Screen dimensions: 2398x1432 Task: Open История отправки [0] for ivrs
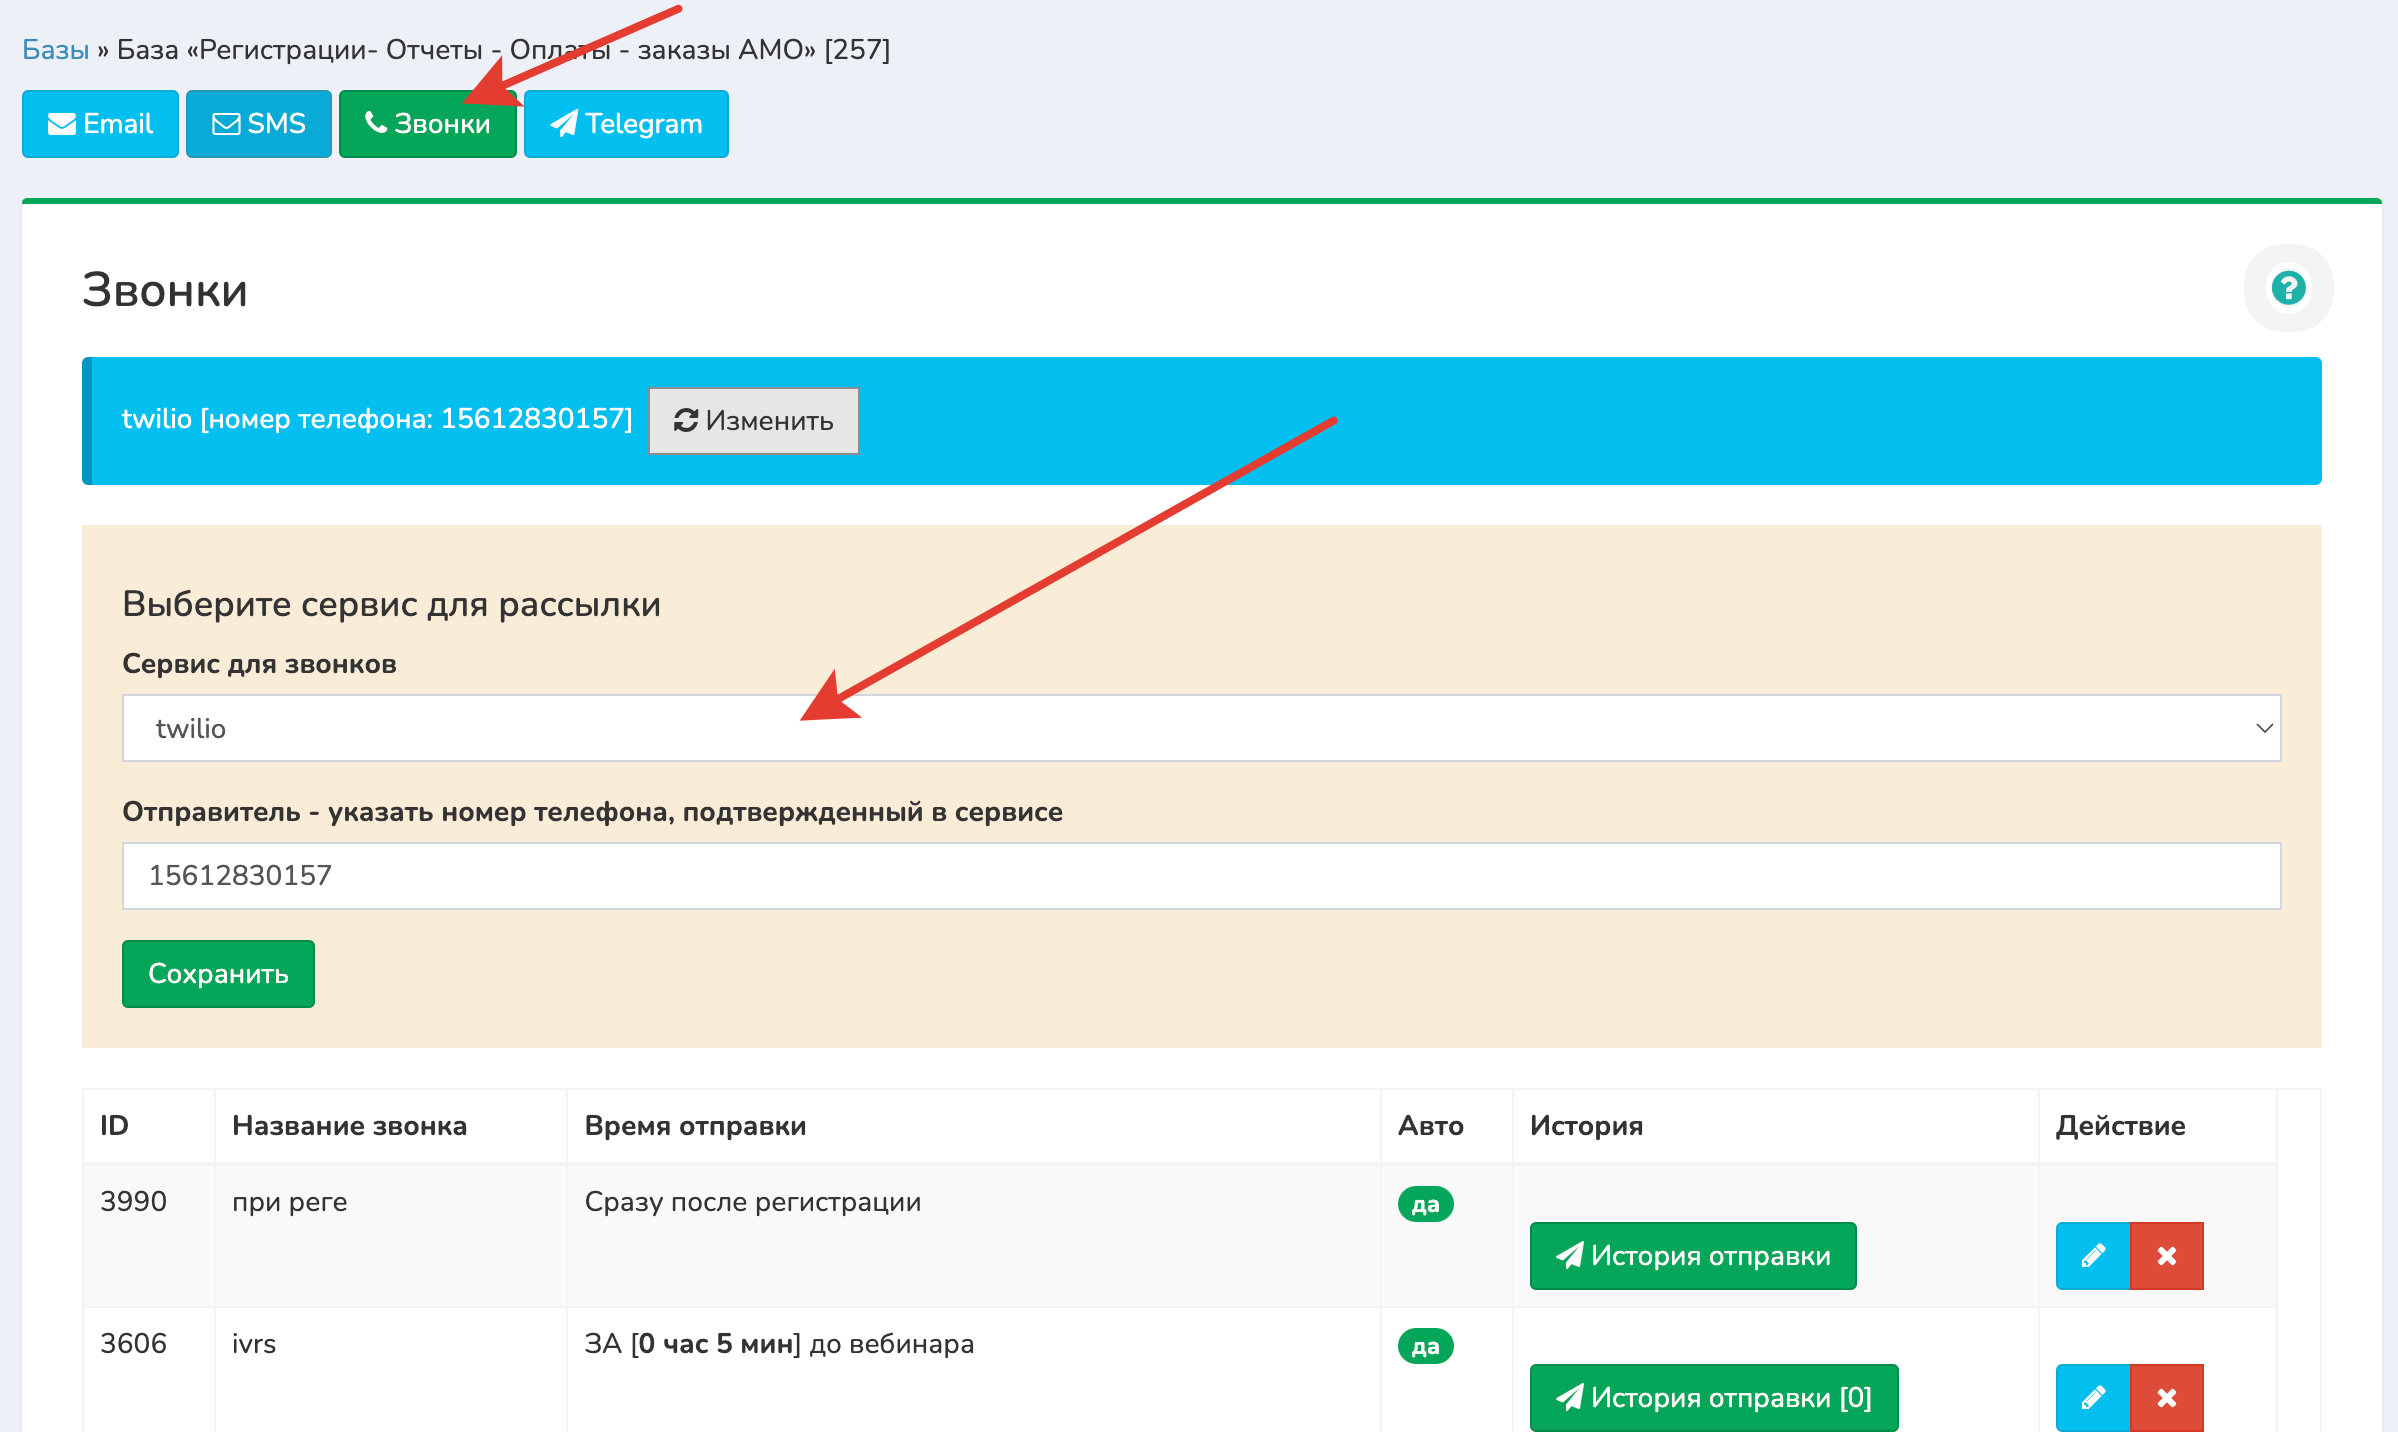[x=1713, y=1397]
